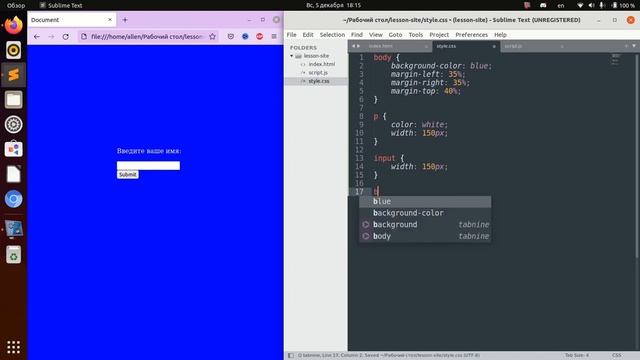Go back in Firefox
This screenshot has width=640, height=360.
point(37,37)
